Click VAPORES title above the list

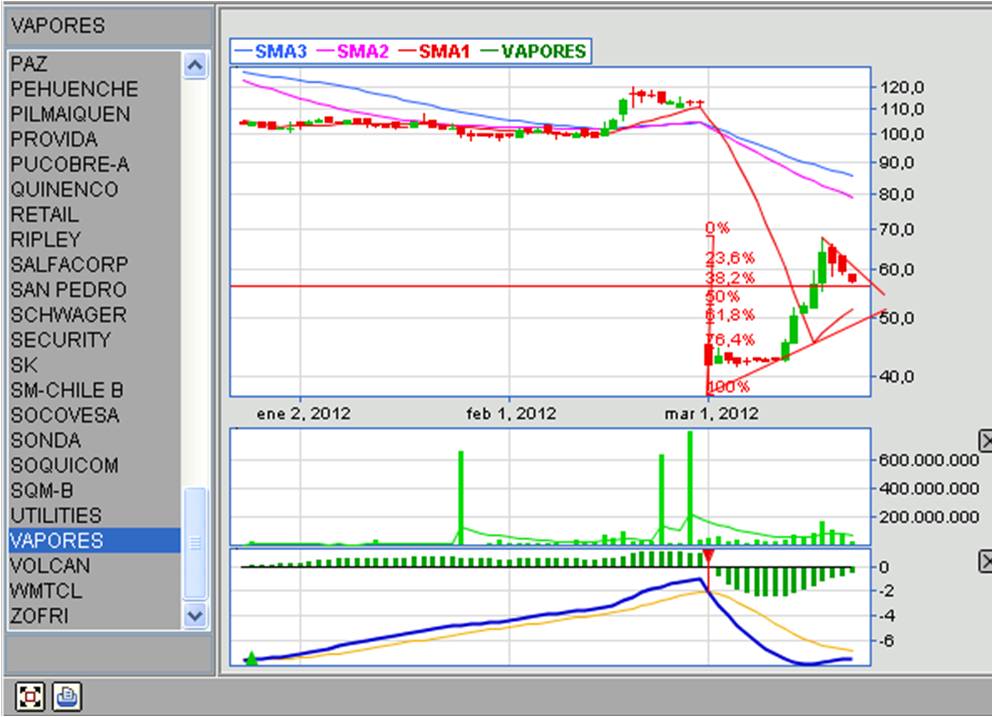58,25
